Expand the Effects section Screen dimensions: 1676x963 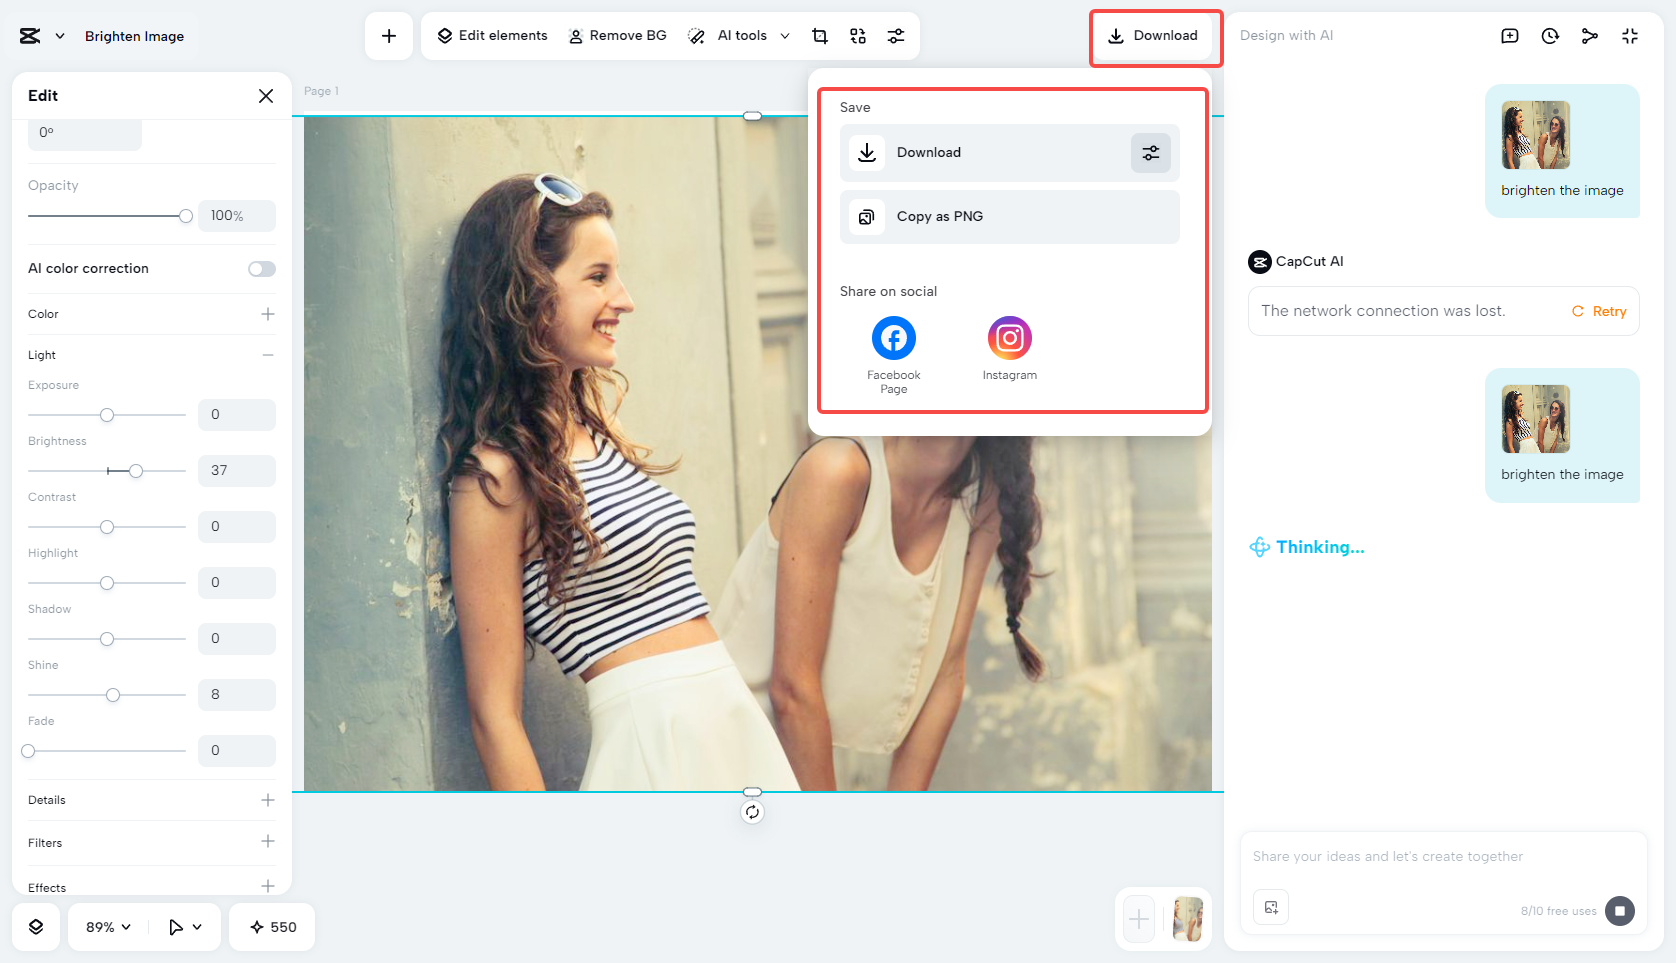(x=268, y=886)
